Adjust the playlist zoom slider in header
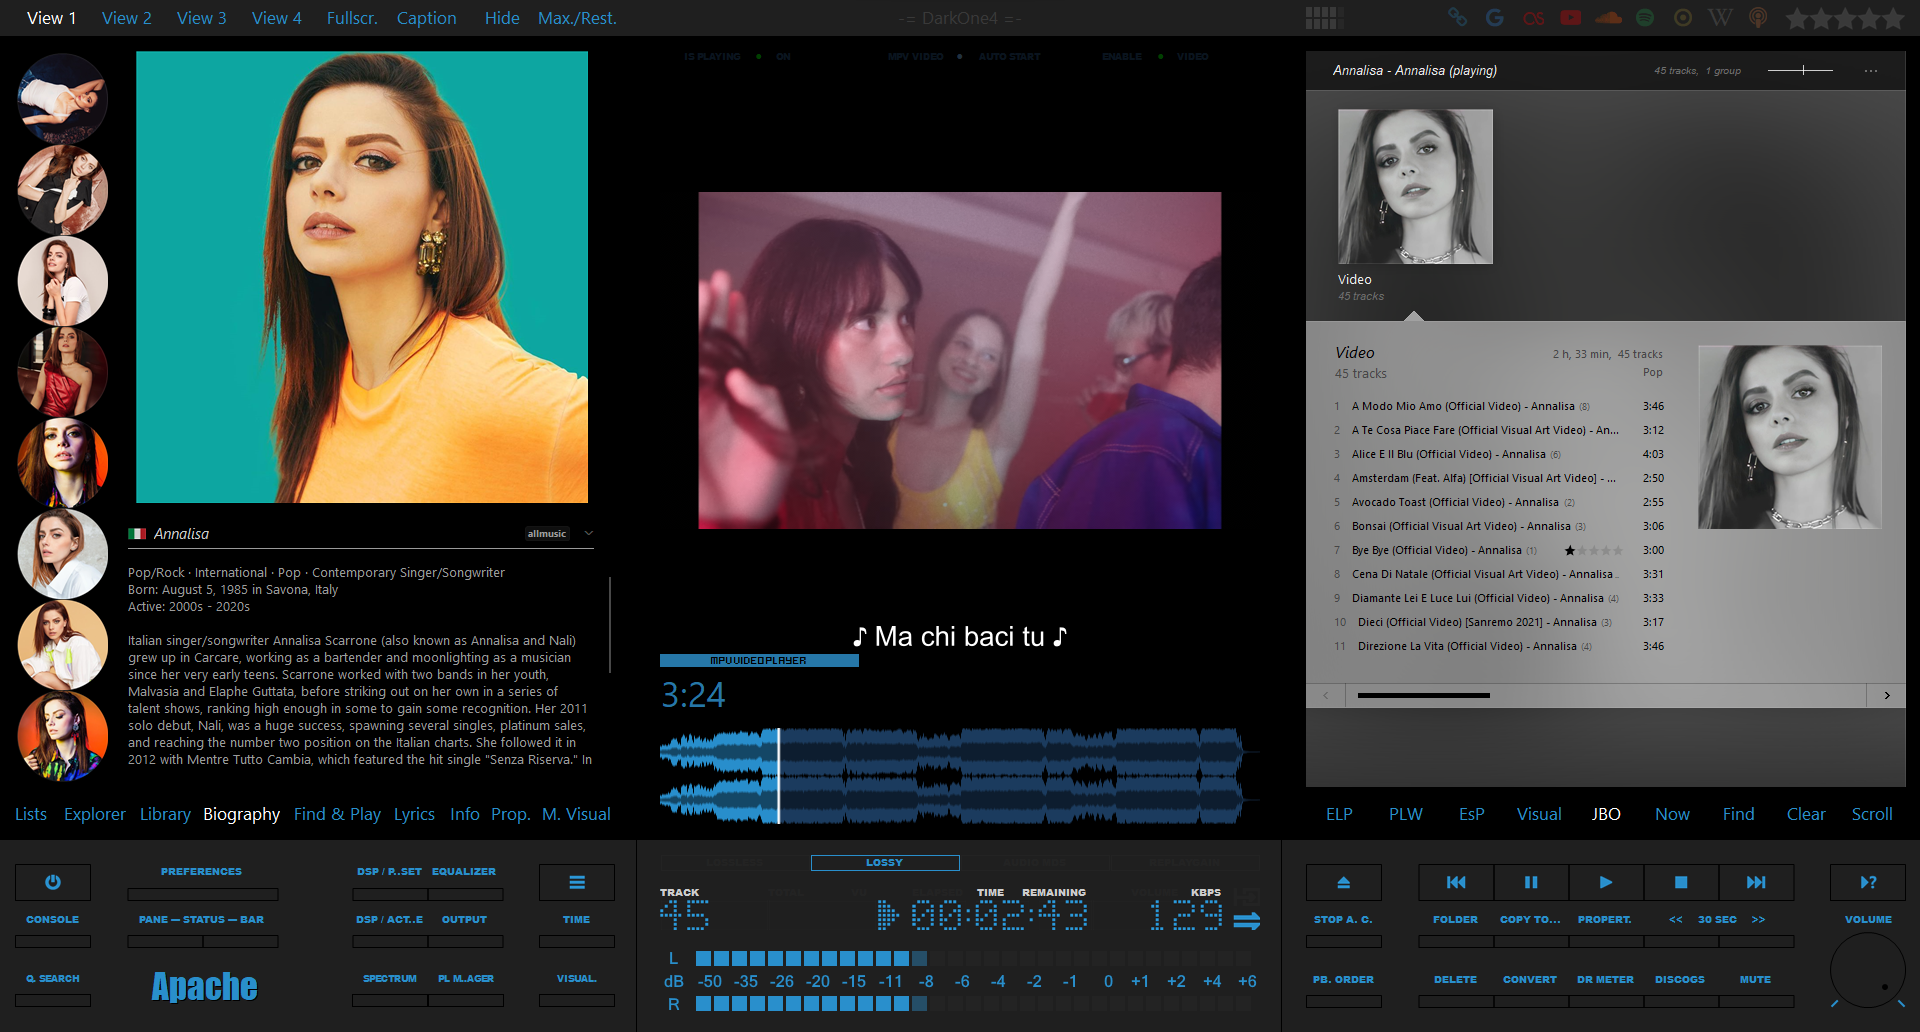The width and height of the screenshot is (1920, 1032). (1800, 70)
